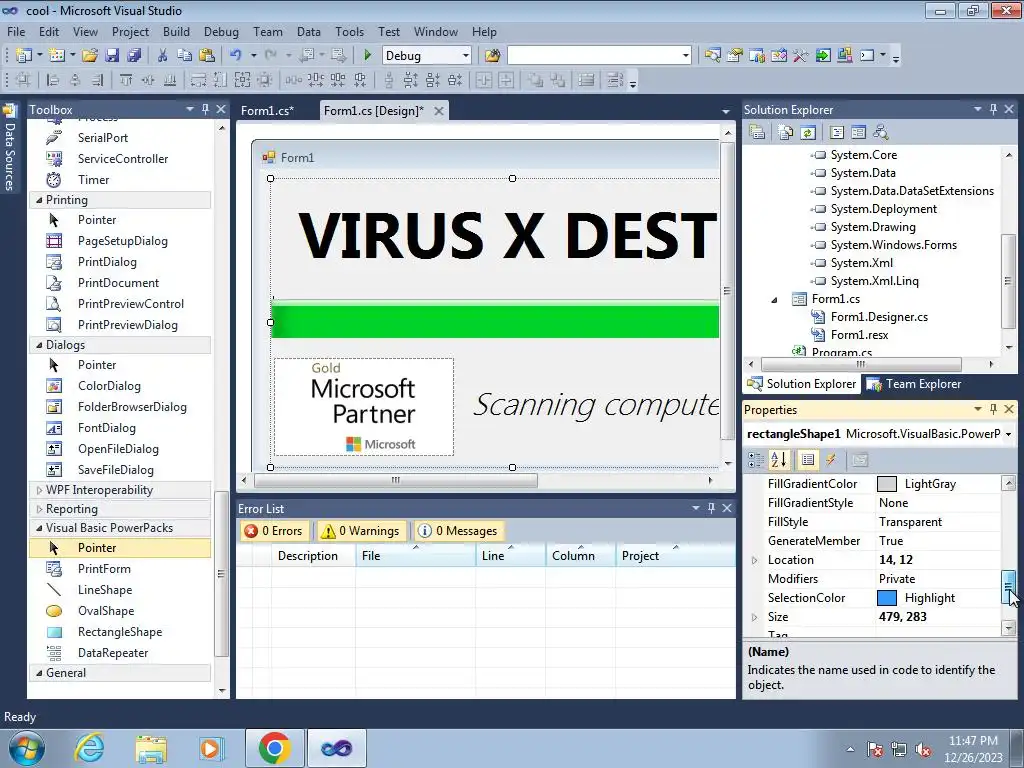Click Solution Explorer Properties icon
1024x768 pixels.
(x=757, y=133)
